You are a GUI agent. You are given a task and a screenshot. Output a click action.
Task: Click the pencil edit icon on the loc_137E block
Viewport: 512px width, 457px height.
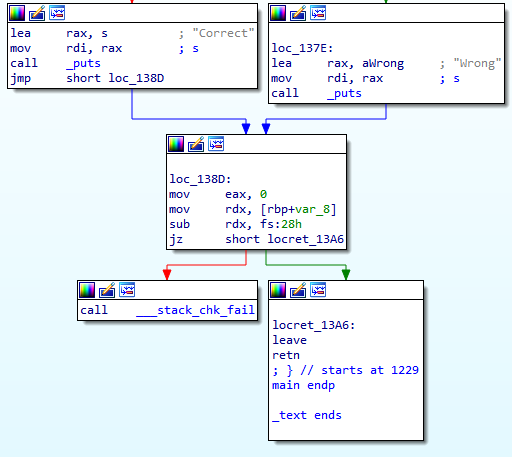click(298, 13)
